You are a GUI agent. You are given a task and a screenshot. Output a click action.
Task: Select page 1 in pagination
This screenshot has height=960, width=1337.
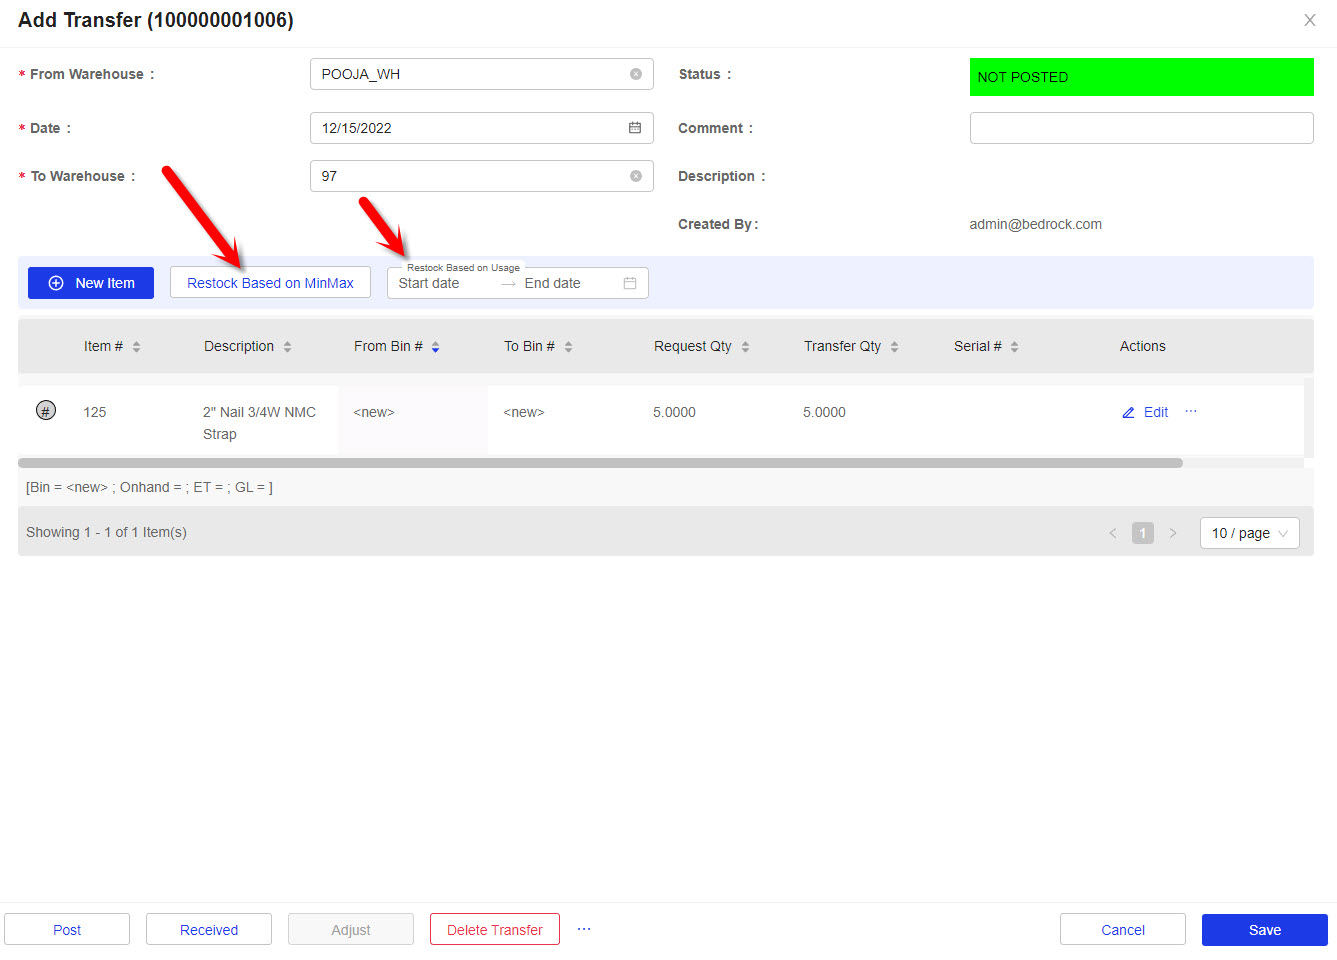[x=1143, y=533]
